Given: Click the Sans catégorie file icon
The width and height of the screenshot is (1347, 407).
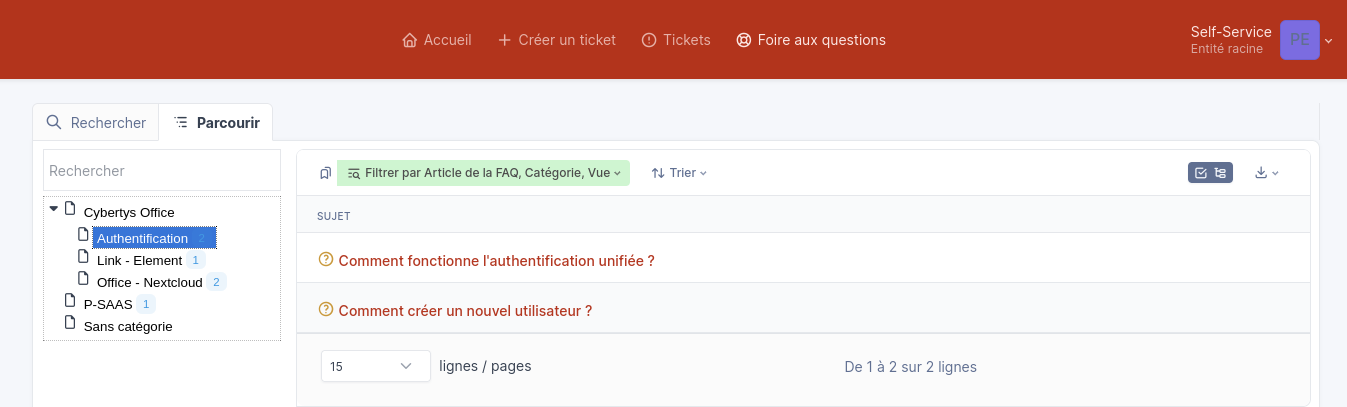Looking at the screenshot, I should [70, 323].
